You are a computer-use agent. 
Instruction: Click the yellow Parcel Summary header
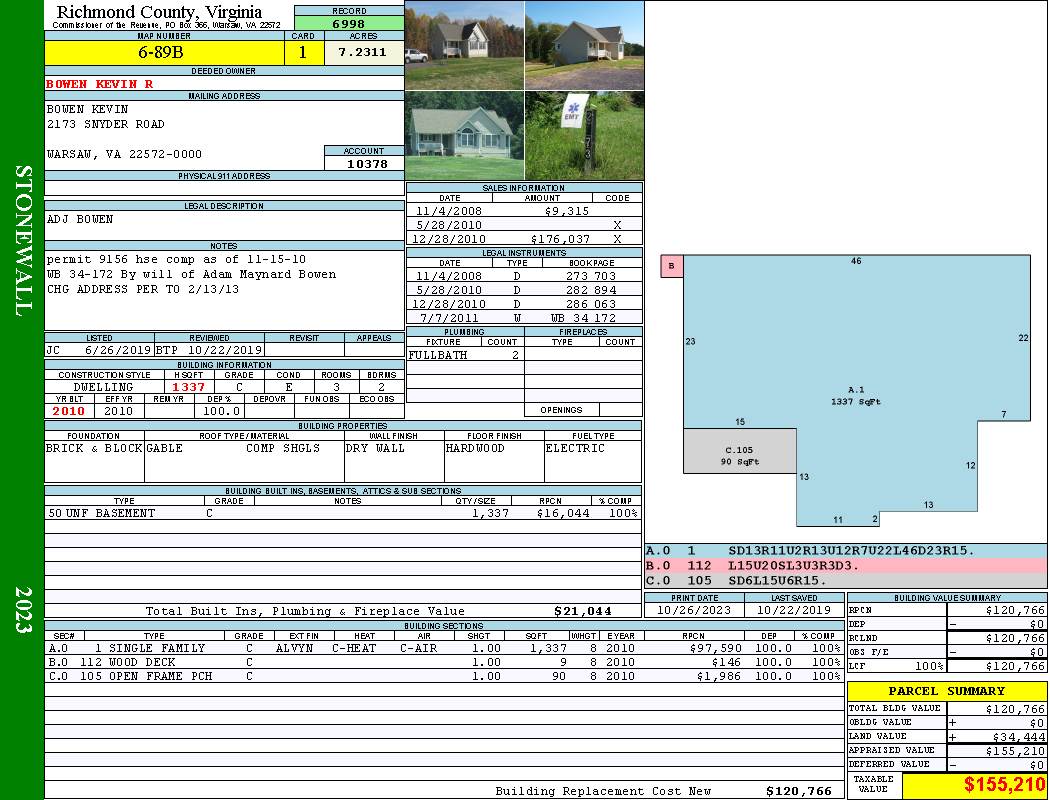(x=947, y=691)
